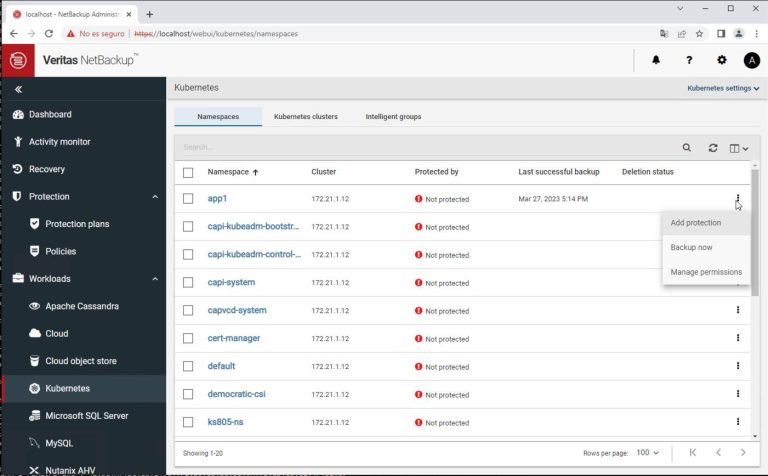
Task: Open the Kubernetes settings dropdown
Action: coord(722,88)
